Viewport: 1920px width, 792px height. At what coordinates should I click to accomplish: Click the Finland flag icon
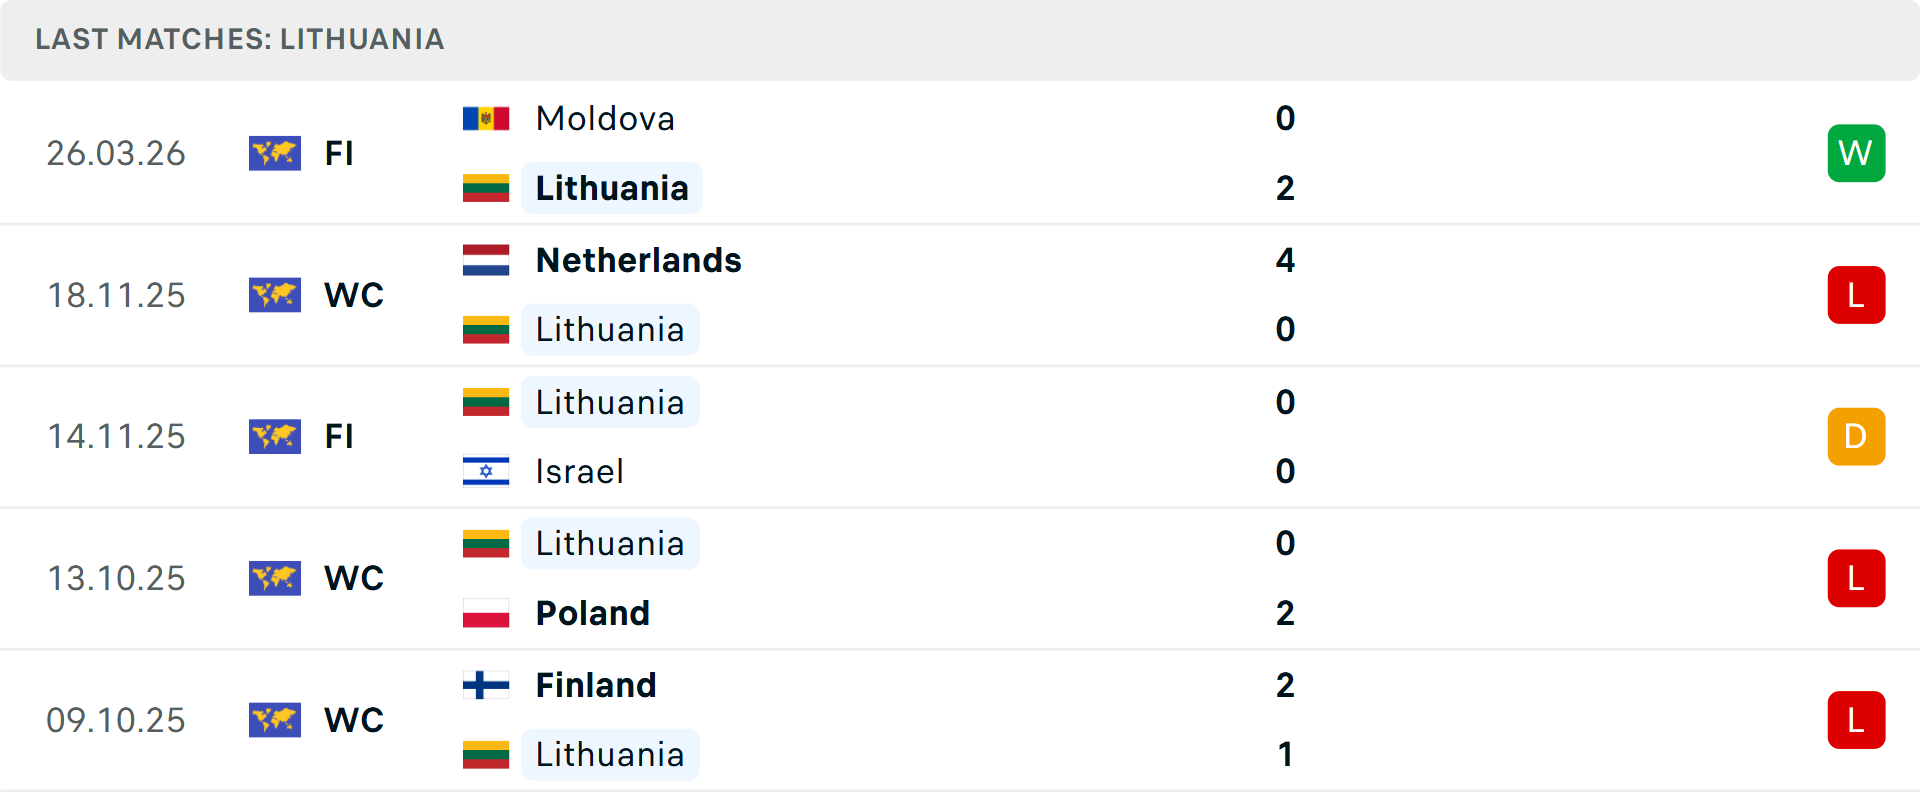tap(486, 685)
